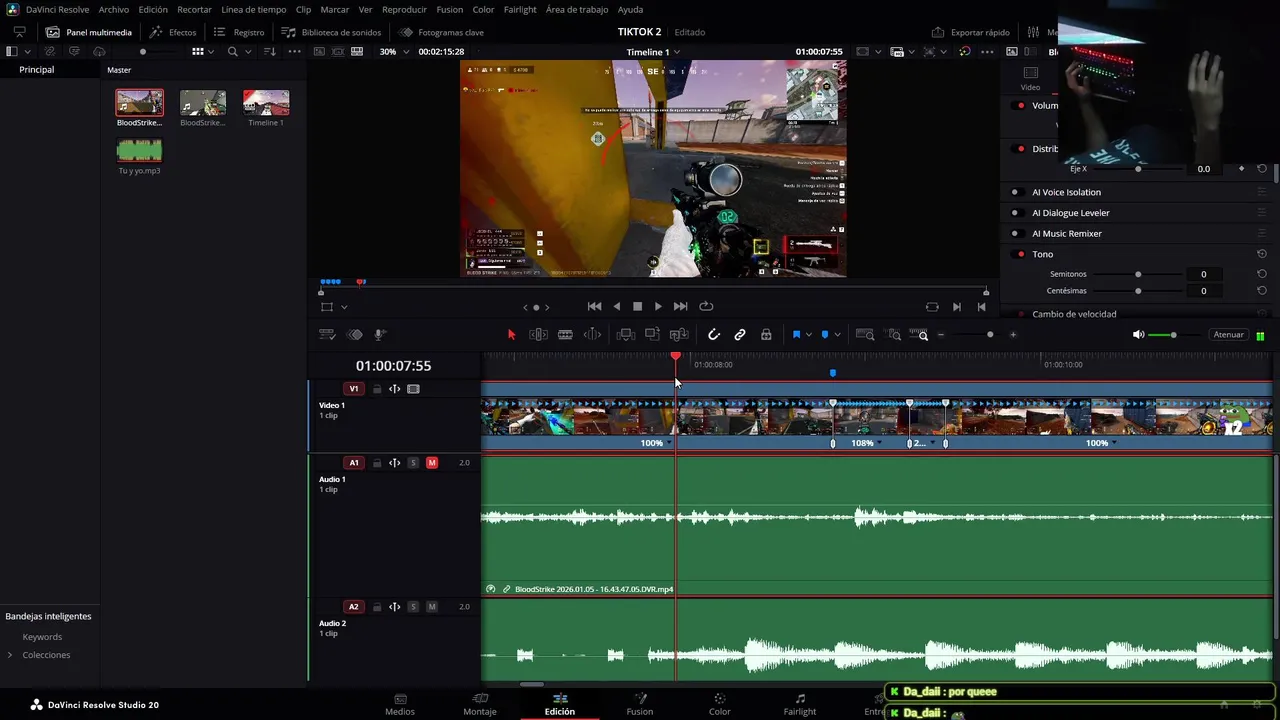Toggle the position lock padlock icon
1280x720 pixels.
click(766, 335)
